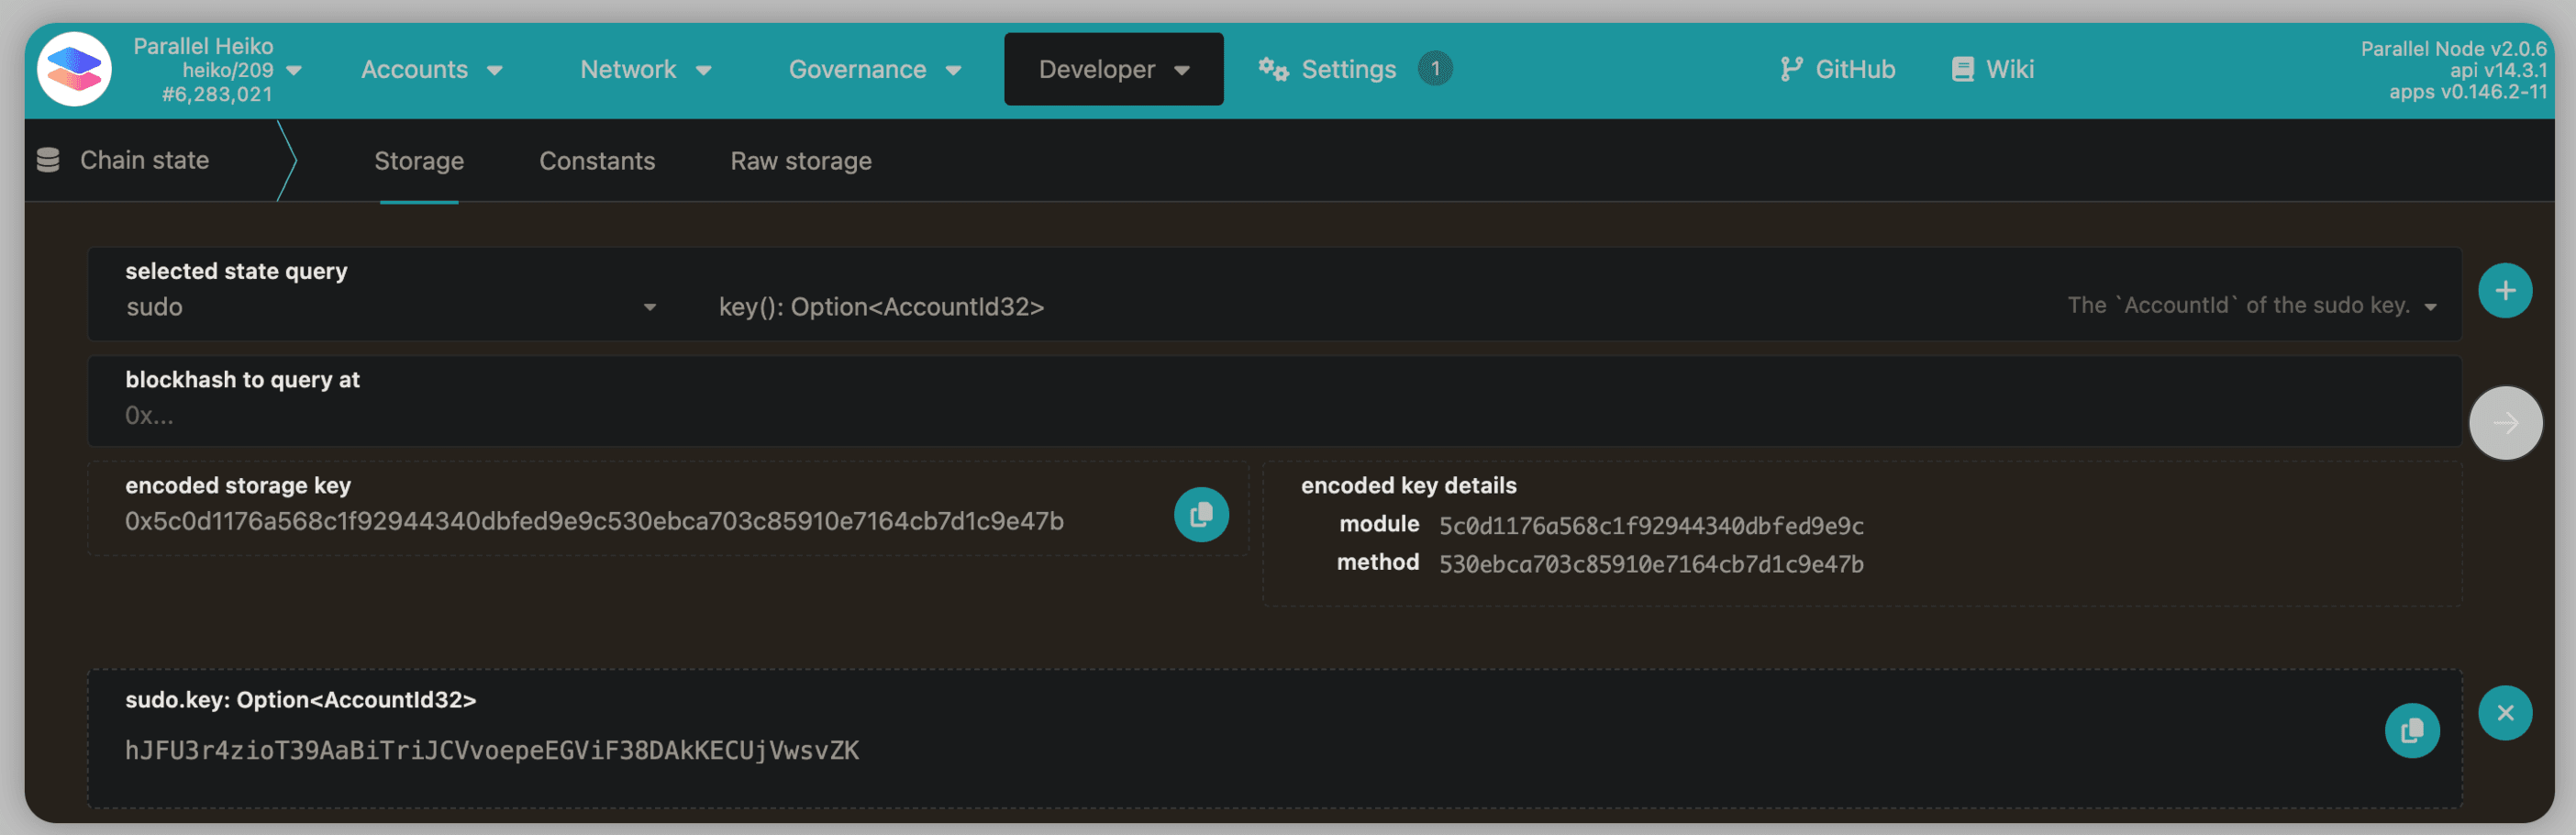Click the Settings gear icon
This screenshot has width=2576, height=835.
click(x=1272, y=69)
